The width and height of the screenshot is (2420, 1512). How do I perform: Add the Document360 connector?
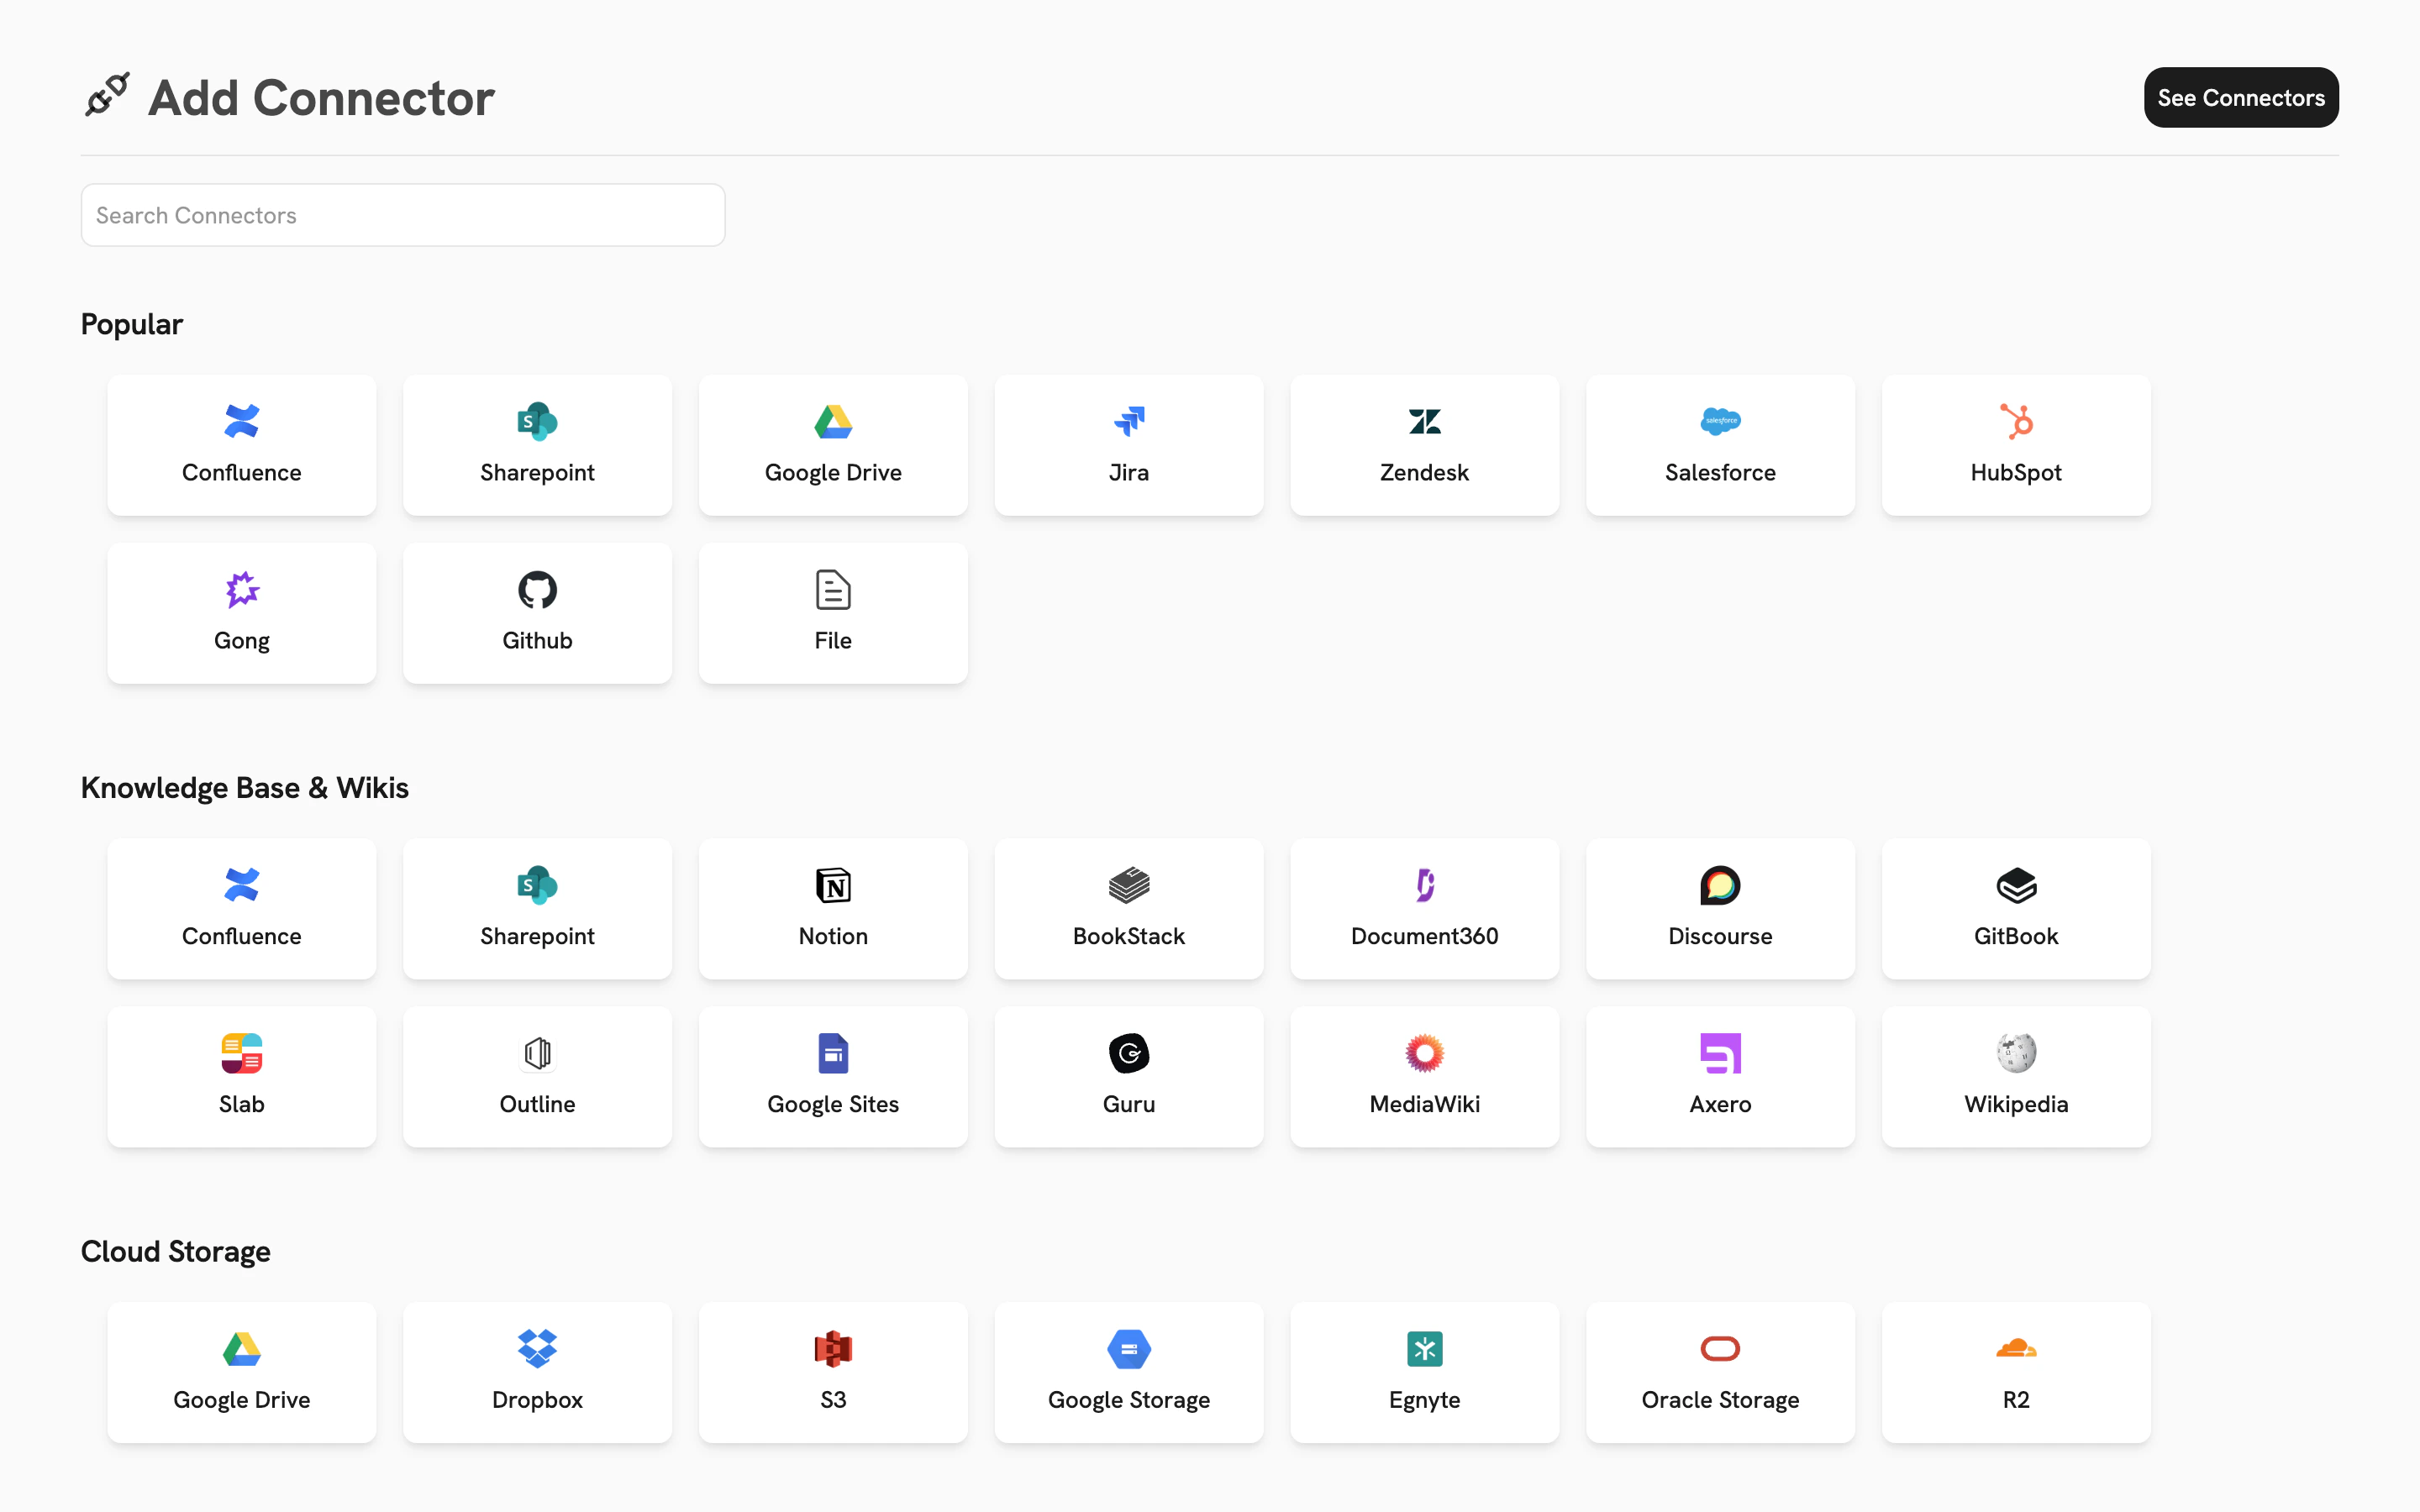(1424, 909)
